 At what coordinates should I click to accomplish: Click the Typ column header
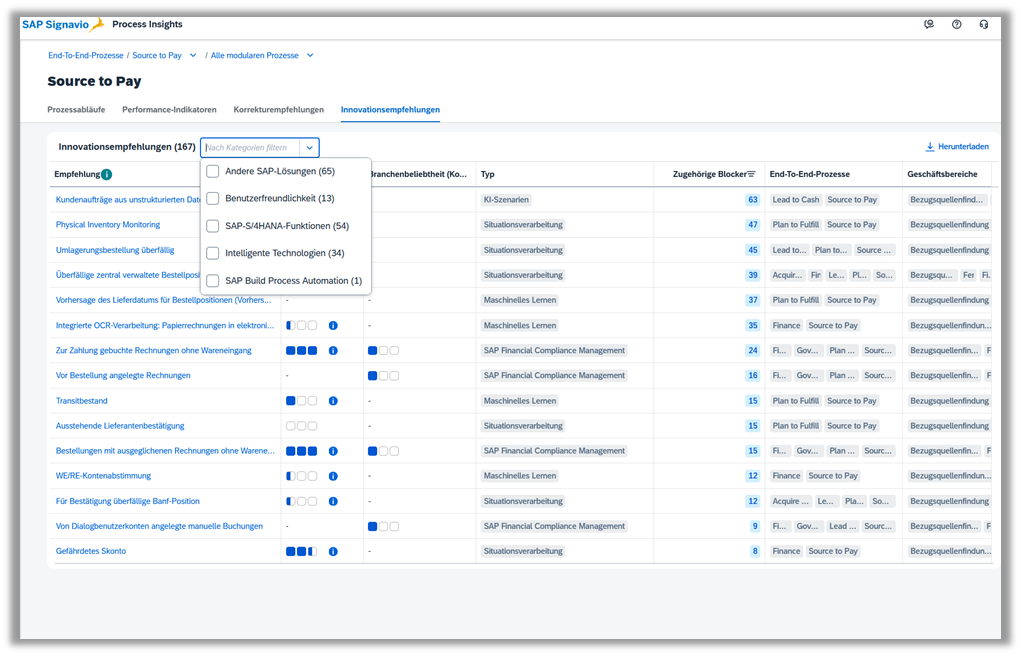tap(488, 174)
